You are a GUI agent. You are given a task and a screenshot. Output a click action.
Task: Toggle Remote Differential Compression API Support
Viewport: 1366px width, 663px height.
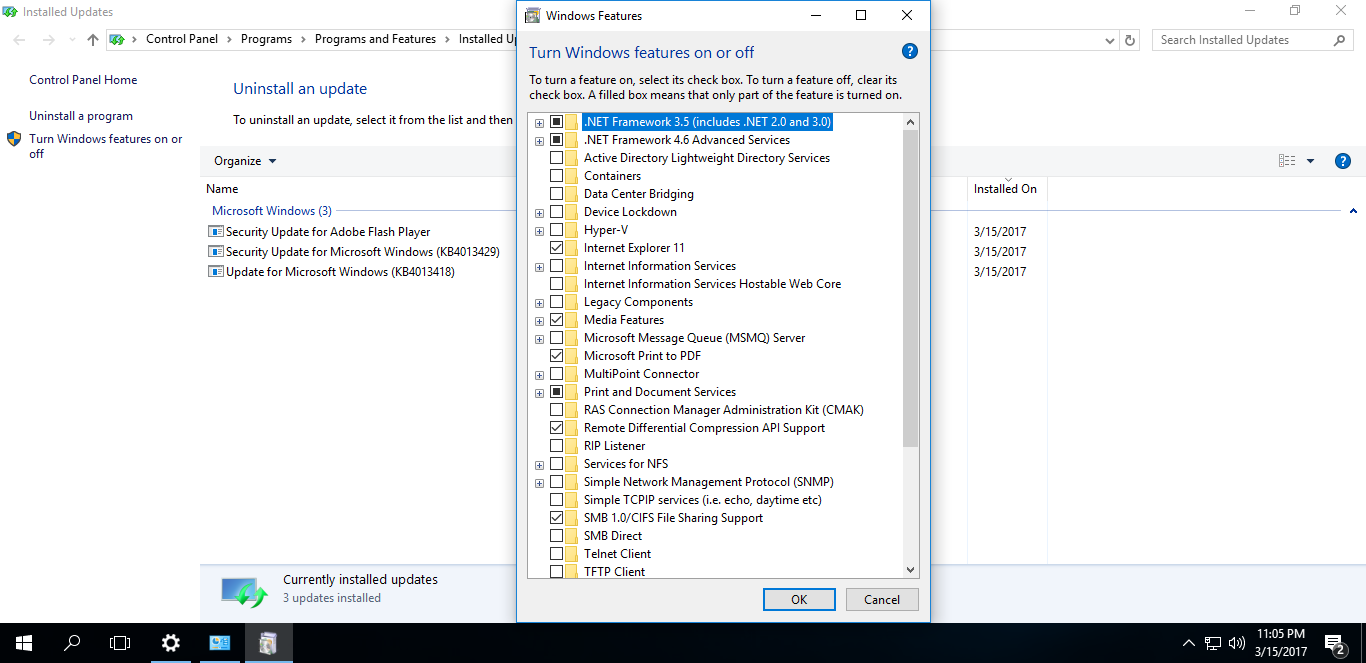click(x=556, y=428)
